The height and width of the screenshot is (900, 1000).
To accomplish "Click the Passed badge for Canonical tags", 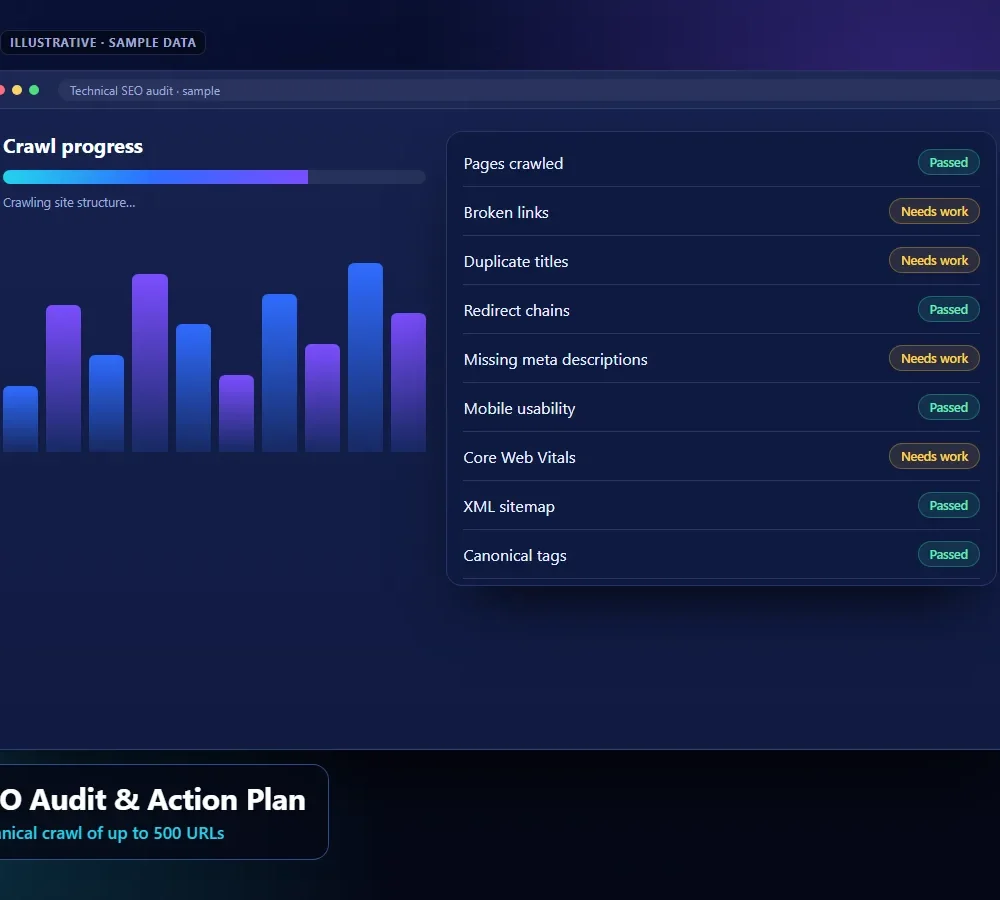I will pos(948,554).
